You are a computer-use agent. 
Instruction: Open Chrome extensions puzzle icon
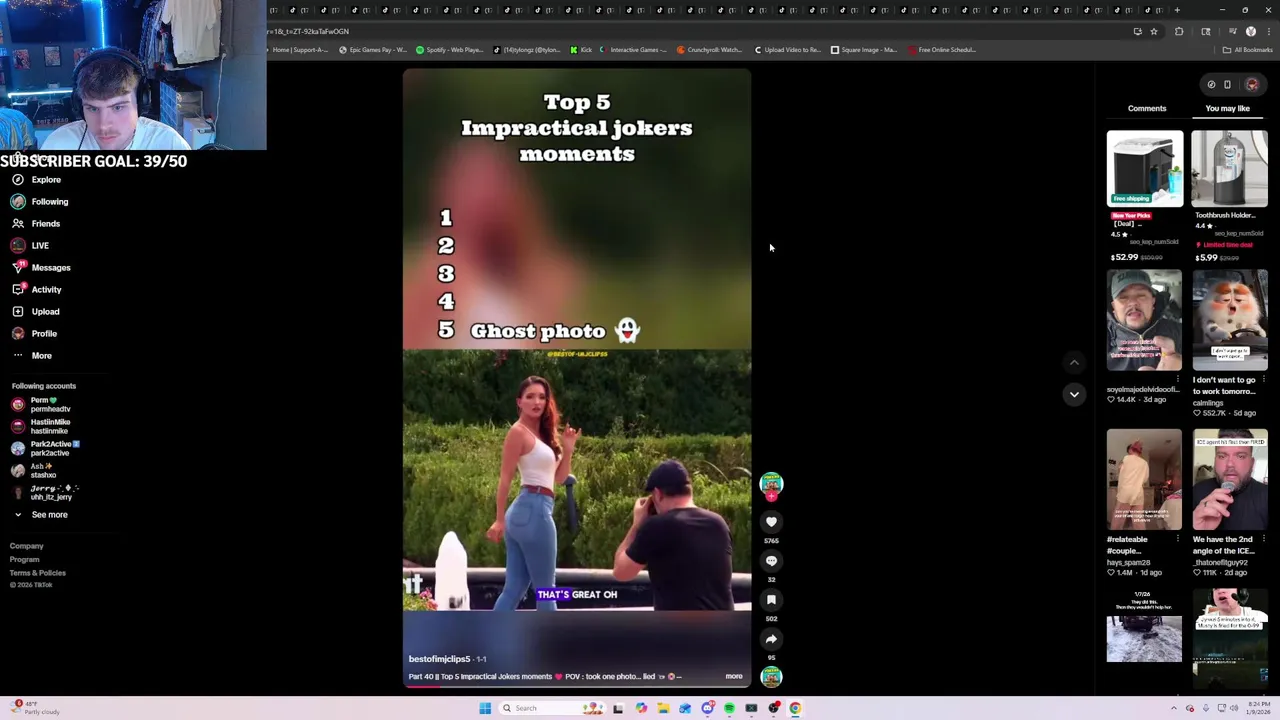(1179, 32)
